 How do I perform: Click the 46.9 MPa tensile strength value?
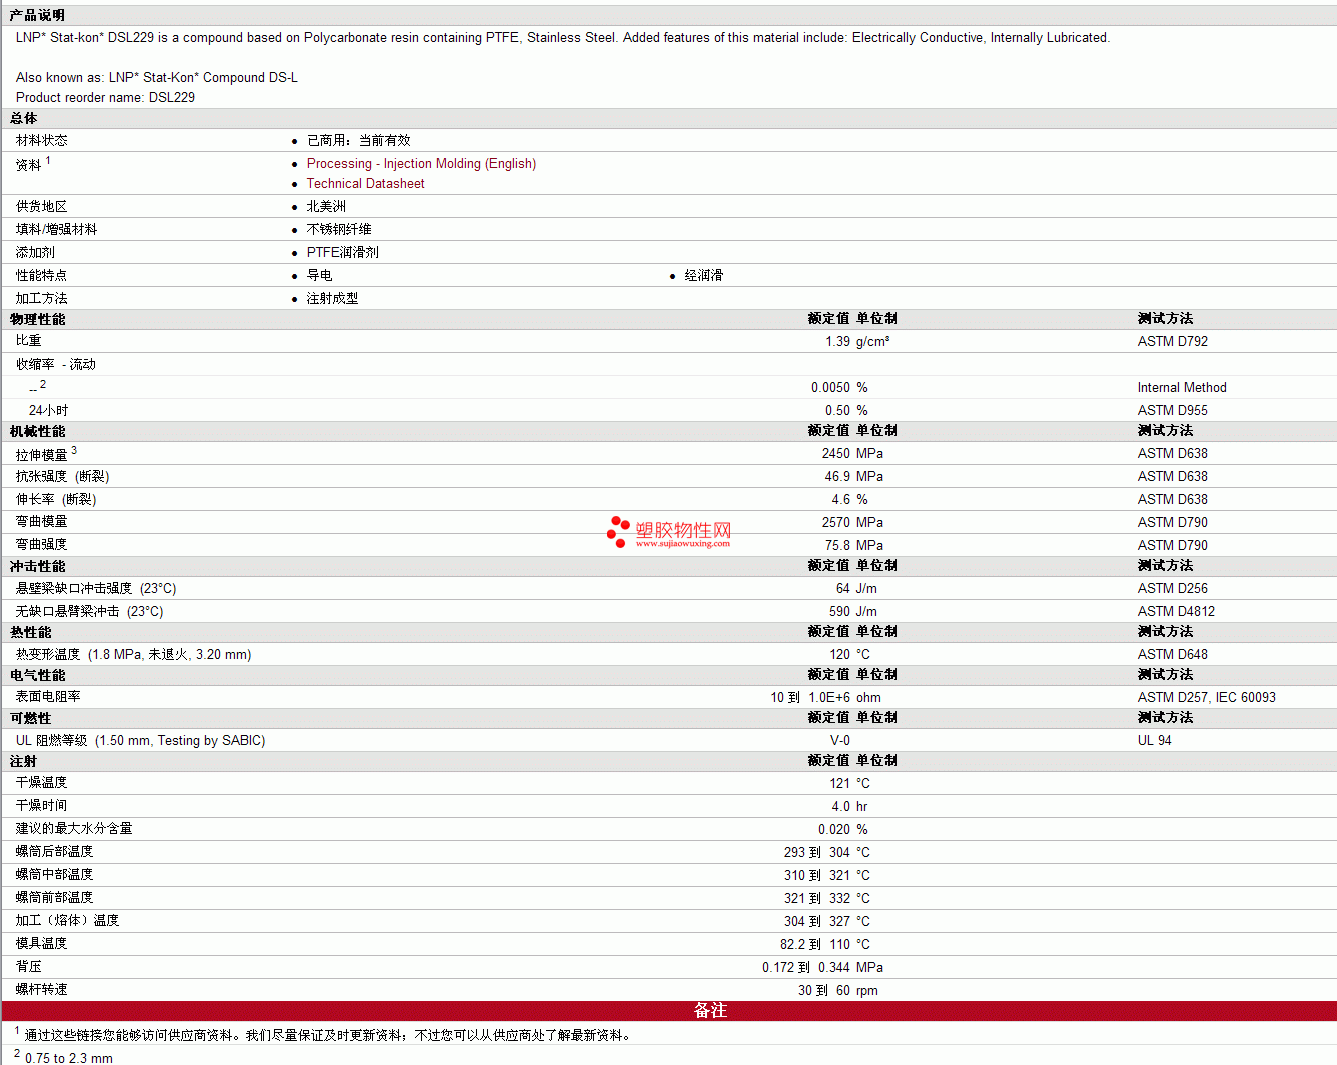point(853,477)
